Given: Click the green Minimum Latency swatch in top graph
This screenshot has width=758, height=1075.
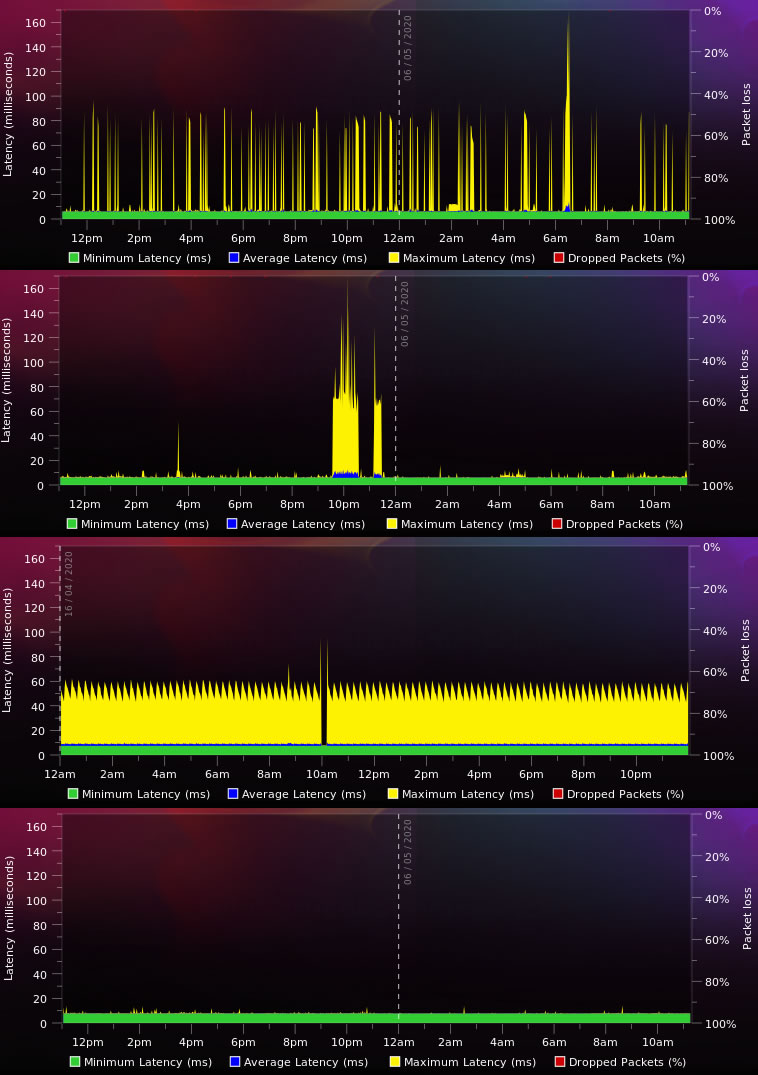Looking at the screenshot, I should point(74,258).
